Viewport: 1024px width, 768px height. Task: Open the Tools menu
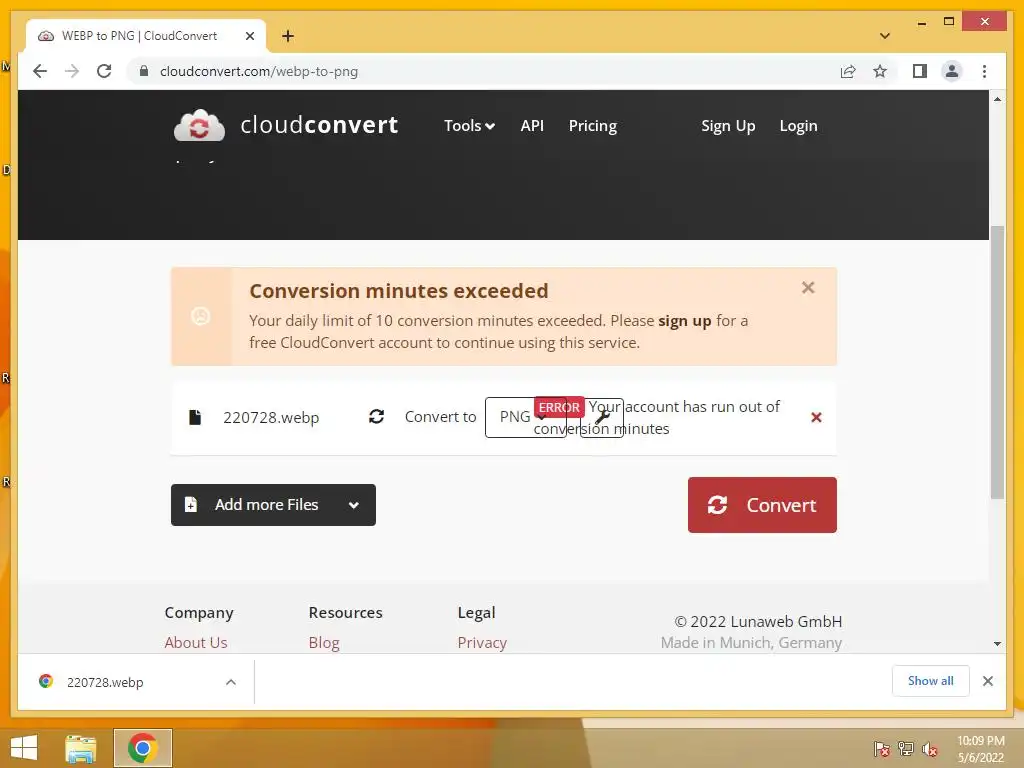pyautogui.click(x=469, y=125)
